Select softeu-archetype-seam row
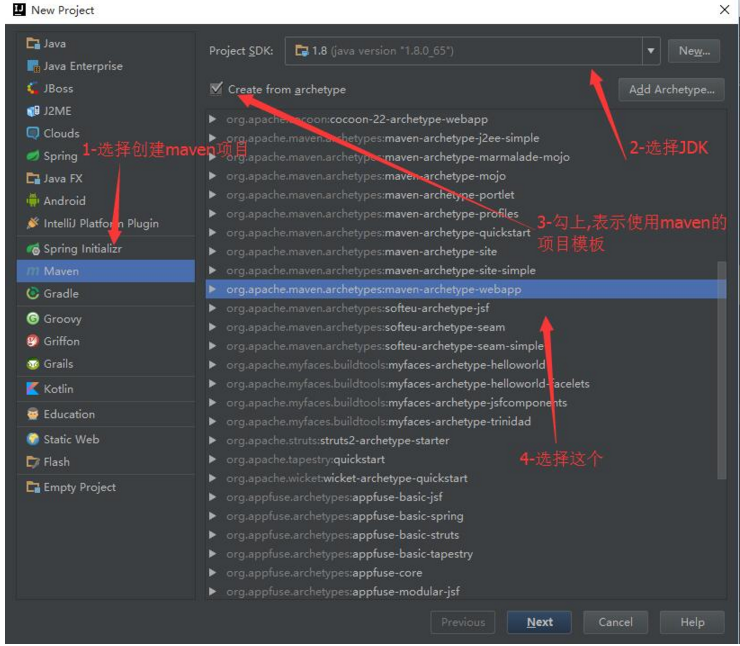Image resolution: width=740 pixels, height=646 pixels. coord(466,327)
